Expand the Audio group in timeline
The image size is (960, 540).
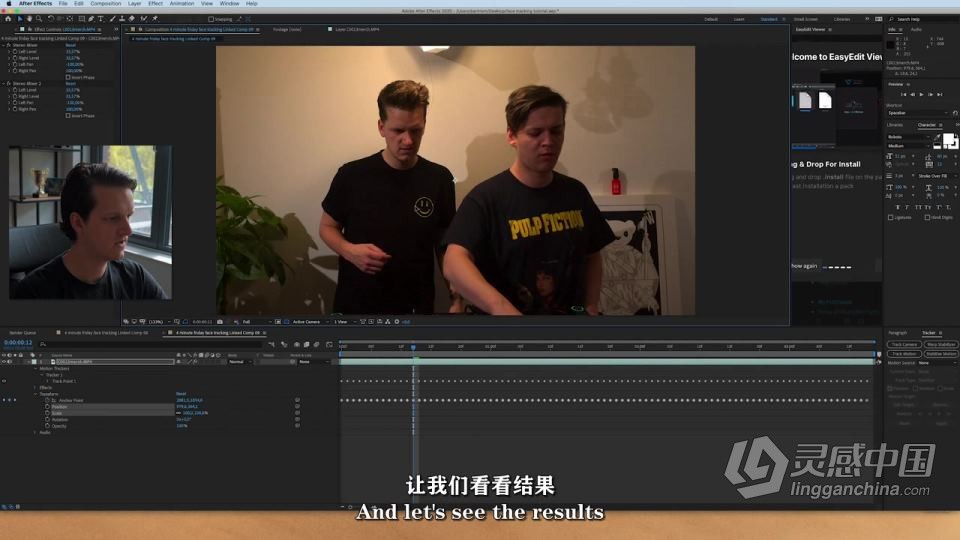pyautogui.click(x=35, y=432)
